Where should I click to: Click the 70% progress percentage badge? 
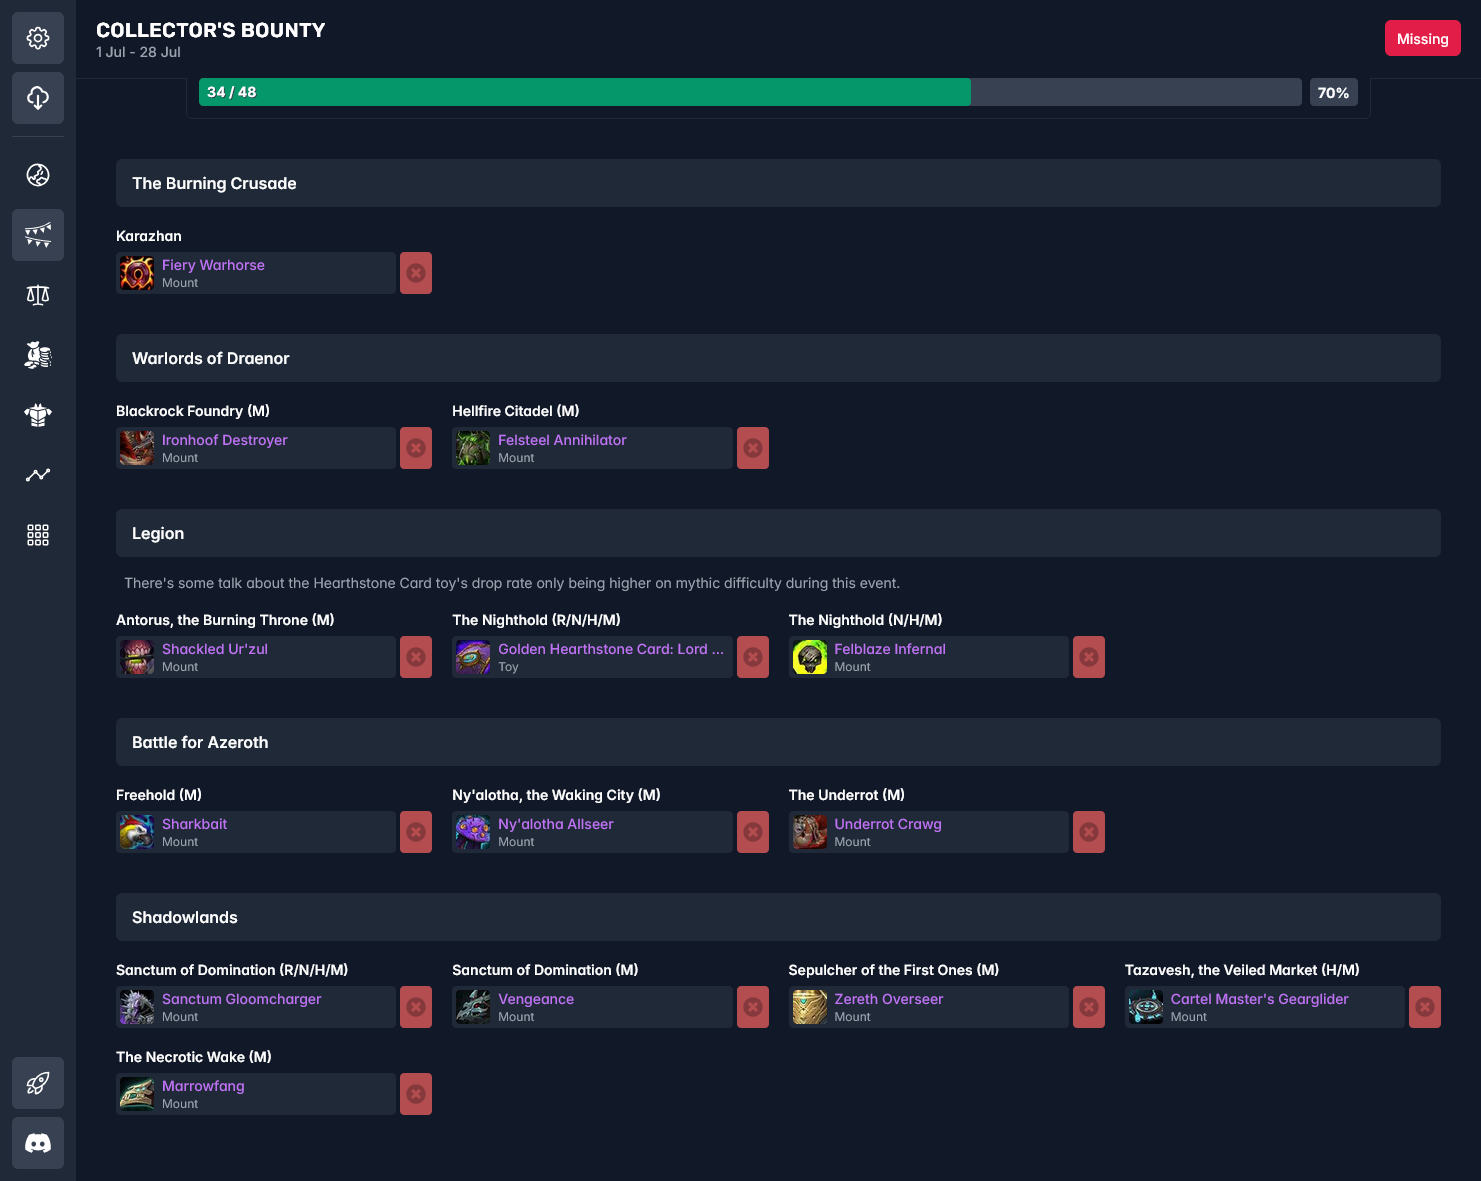click(1333, 92)
